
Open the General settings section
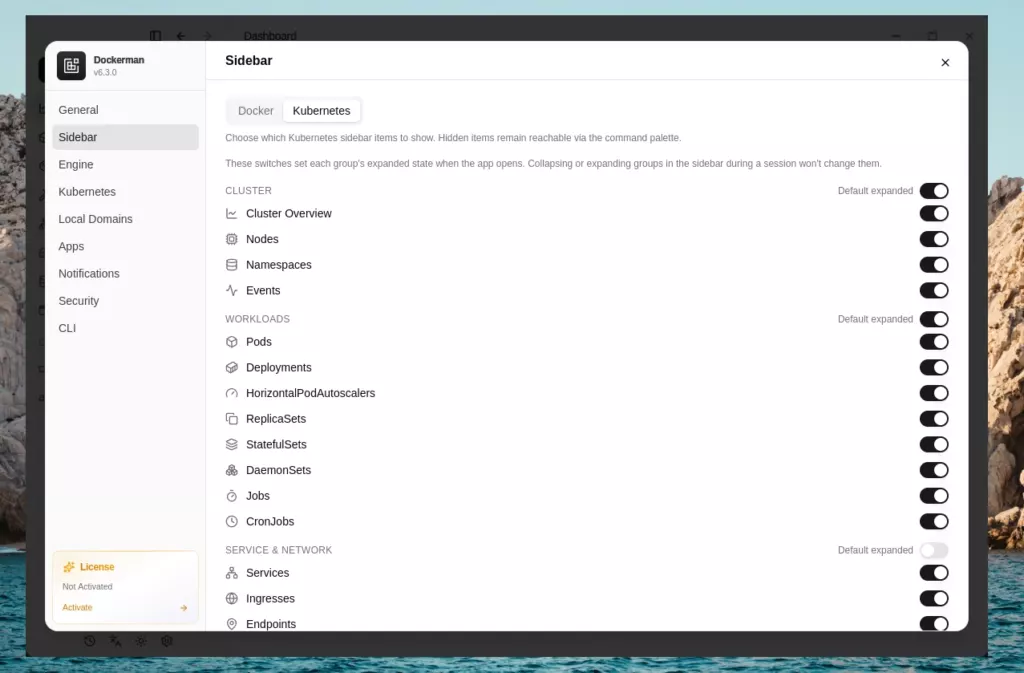125,110
